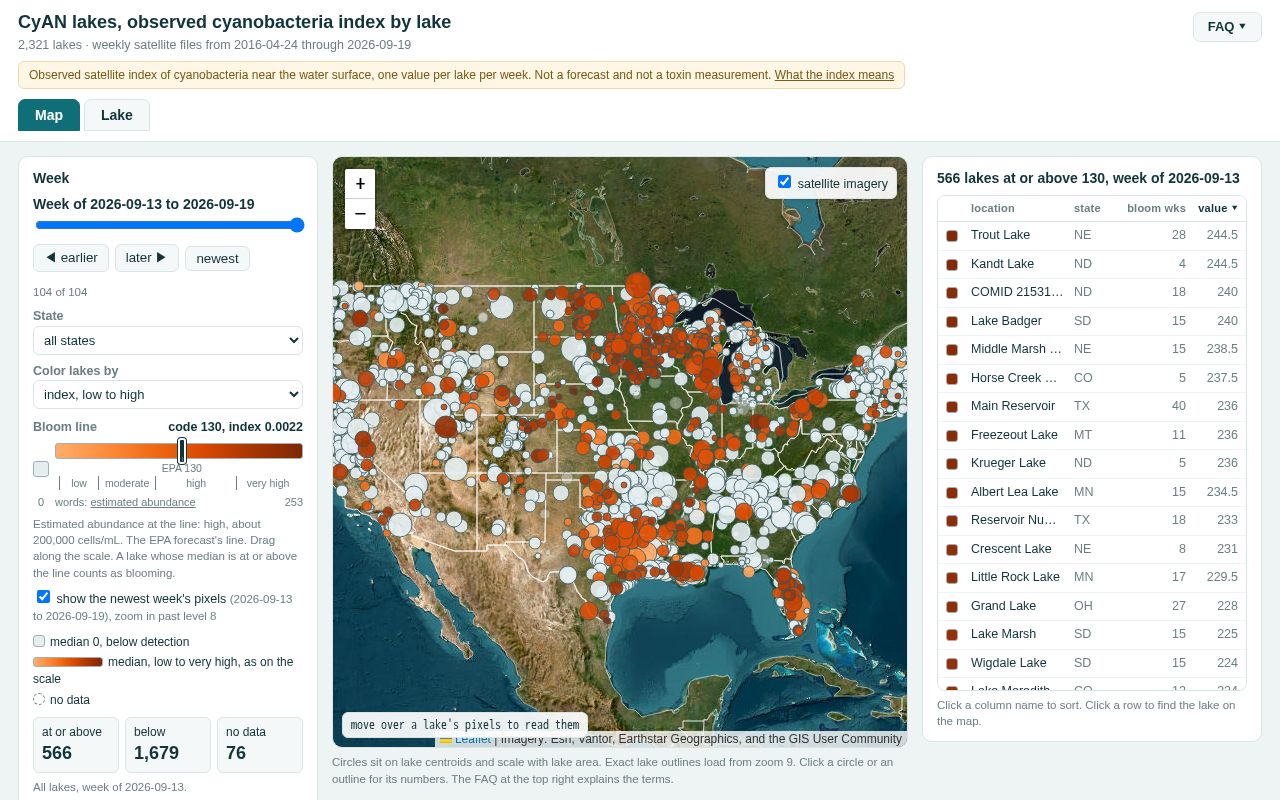This screenshot has height=800, width=1280.
Task: Click the color marker beside Lake Badger
Action: [x=952, y=321]
